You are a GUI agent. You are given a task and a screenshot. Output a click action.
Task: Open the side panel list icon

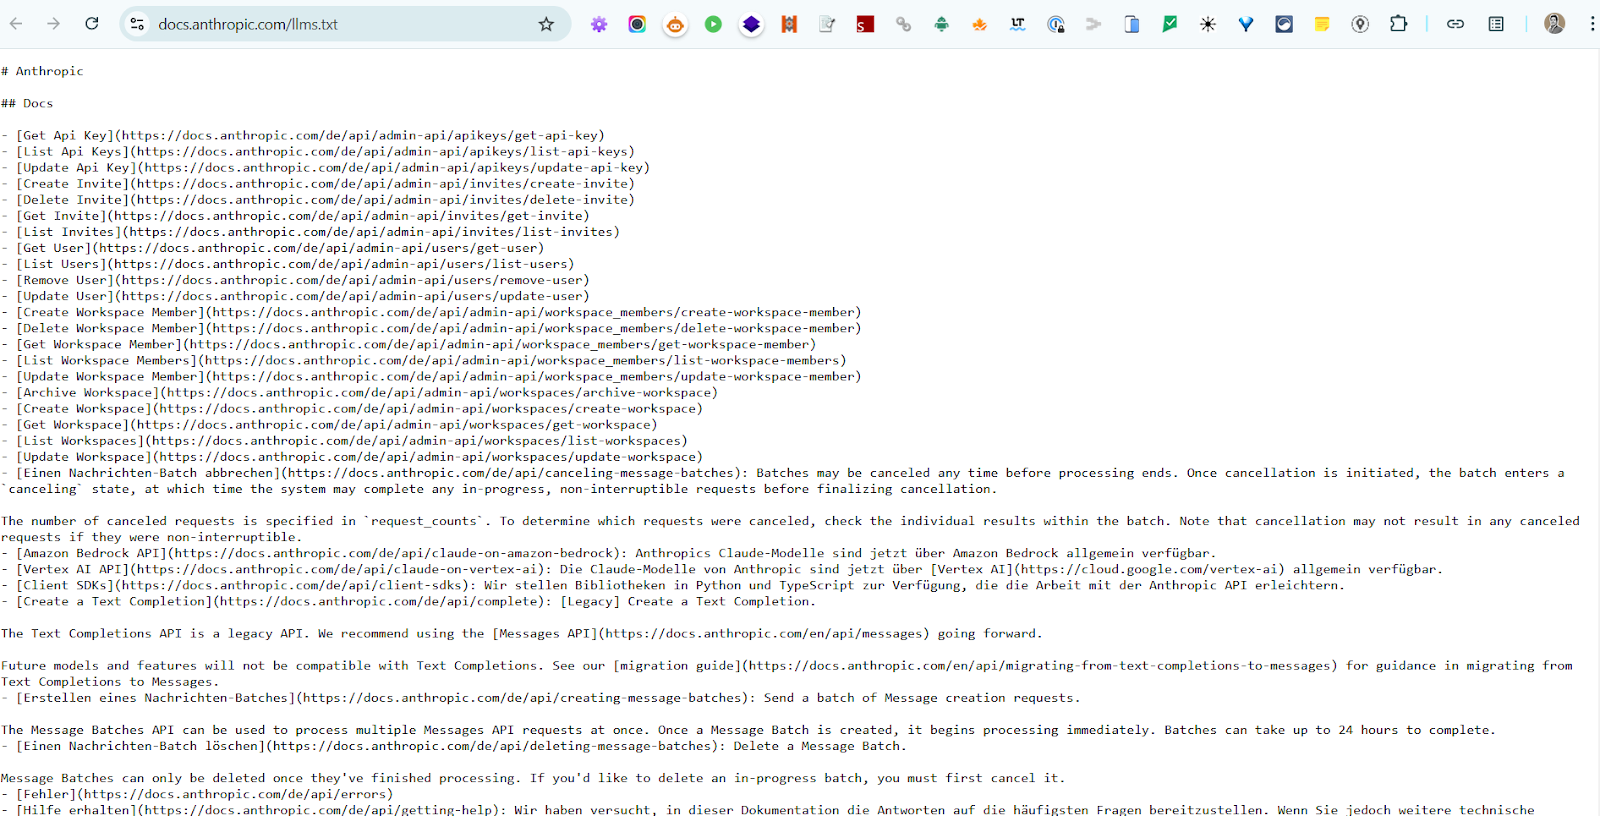point(1496,24)
